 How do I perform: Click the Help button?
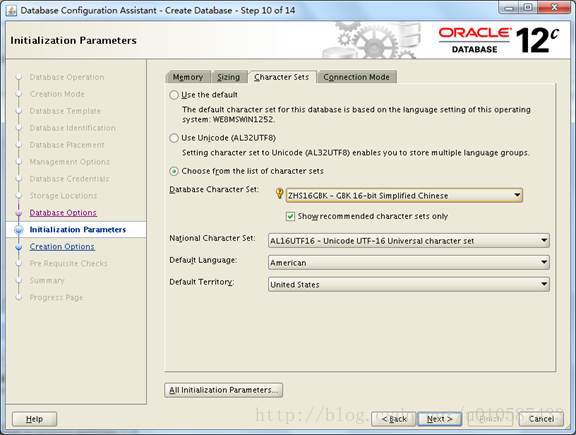35,419
